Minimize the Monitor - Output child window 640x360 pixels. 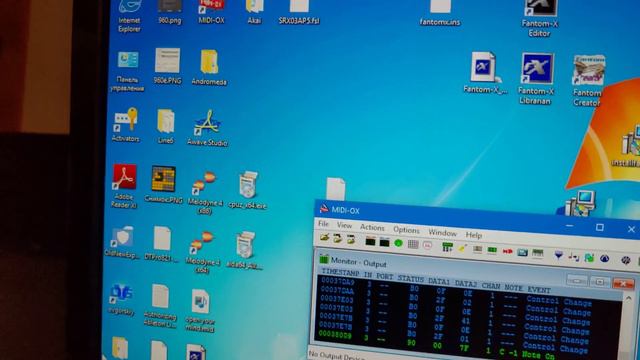577,280
